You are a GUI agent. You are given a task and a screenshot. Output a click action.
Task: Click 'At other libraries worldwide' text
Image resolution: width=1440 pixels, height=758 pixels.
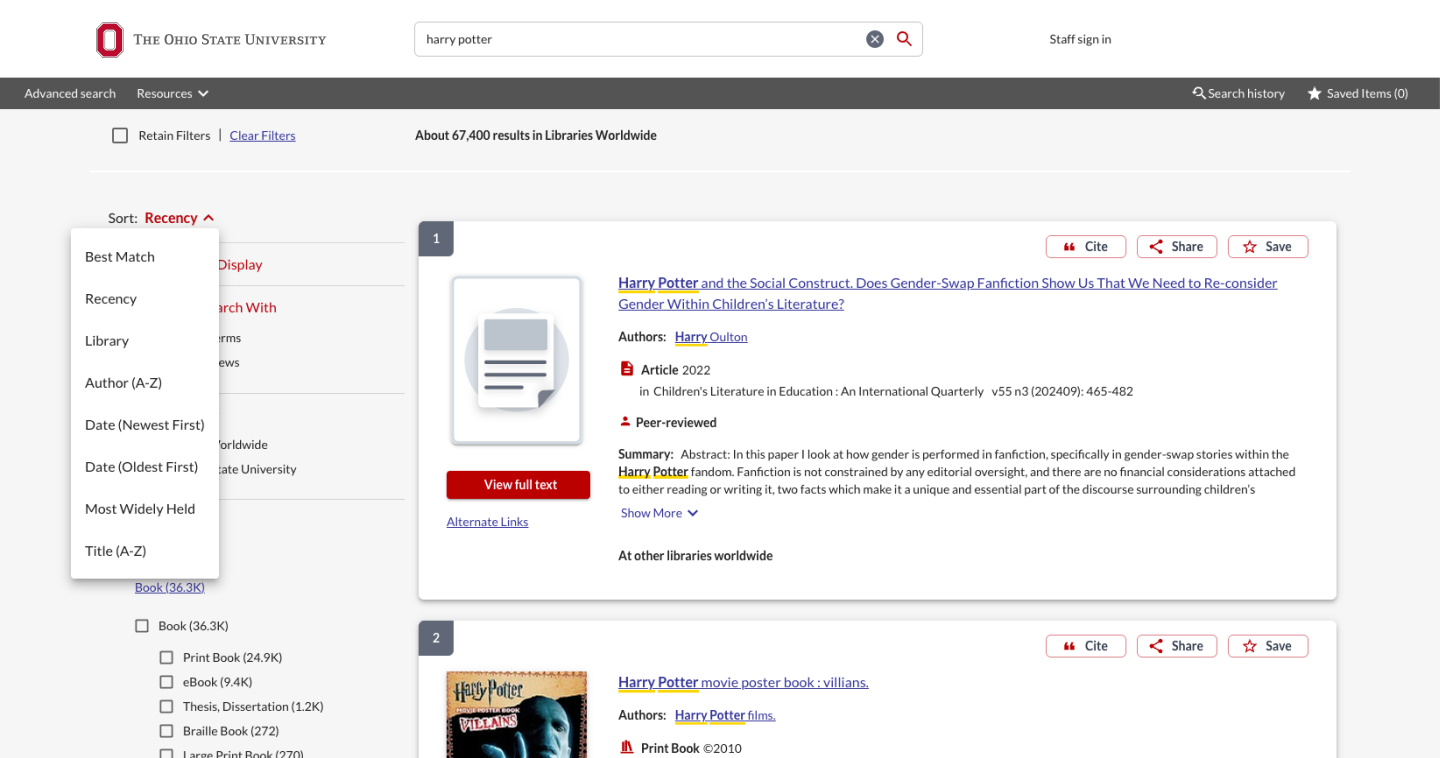pyautogui.click(x=695, y=556)
